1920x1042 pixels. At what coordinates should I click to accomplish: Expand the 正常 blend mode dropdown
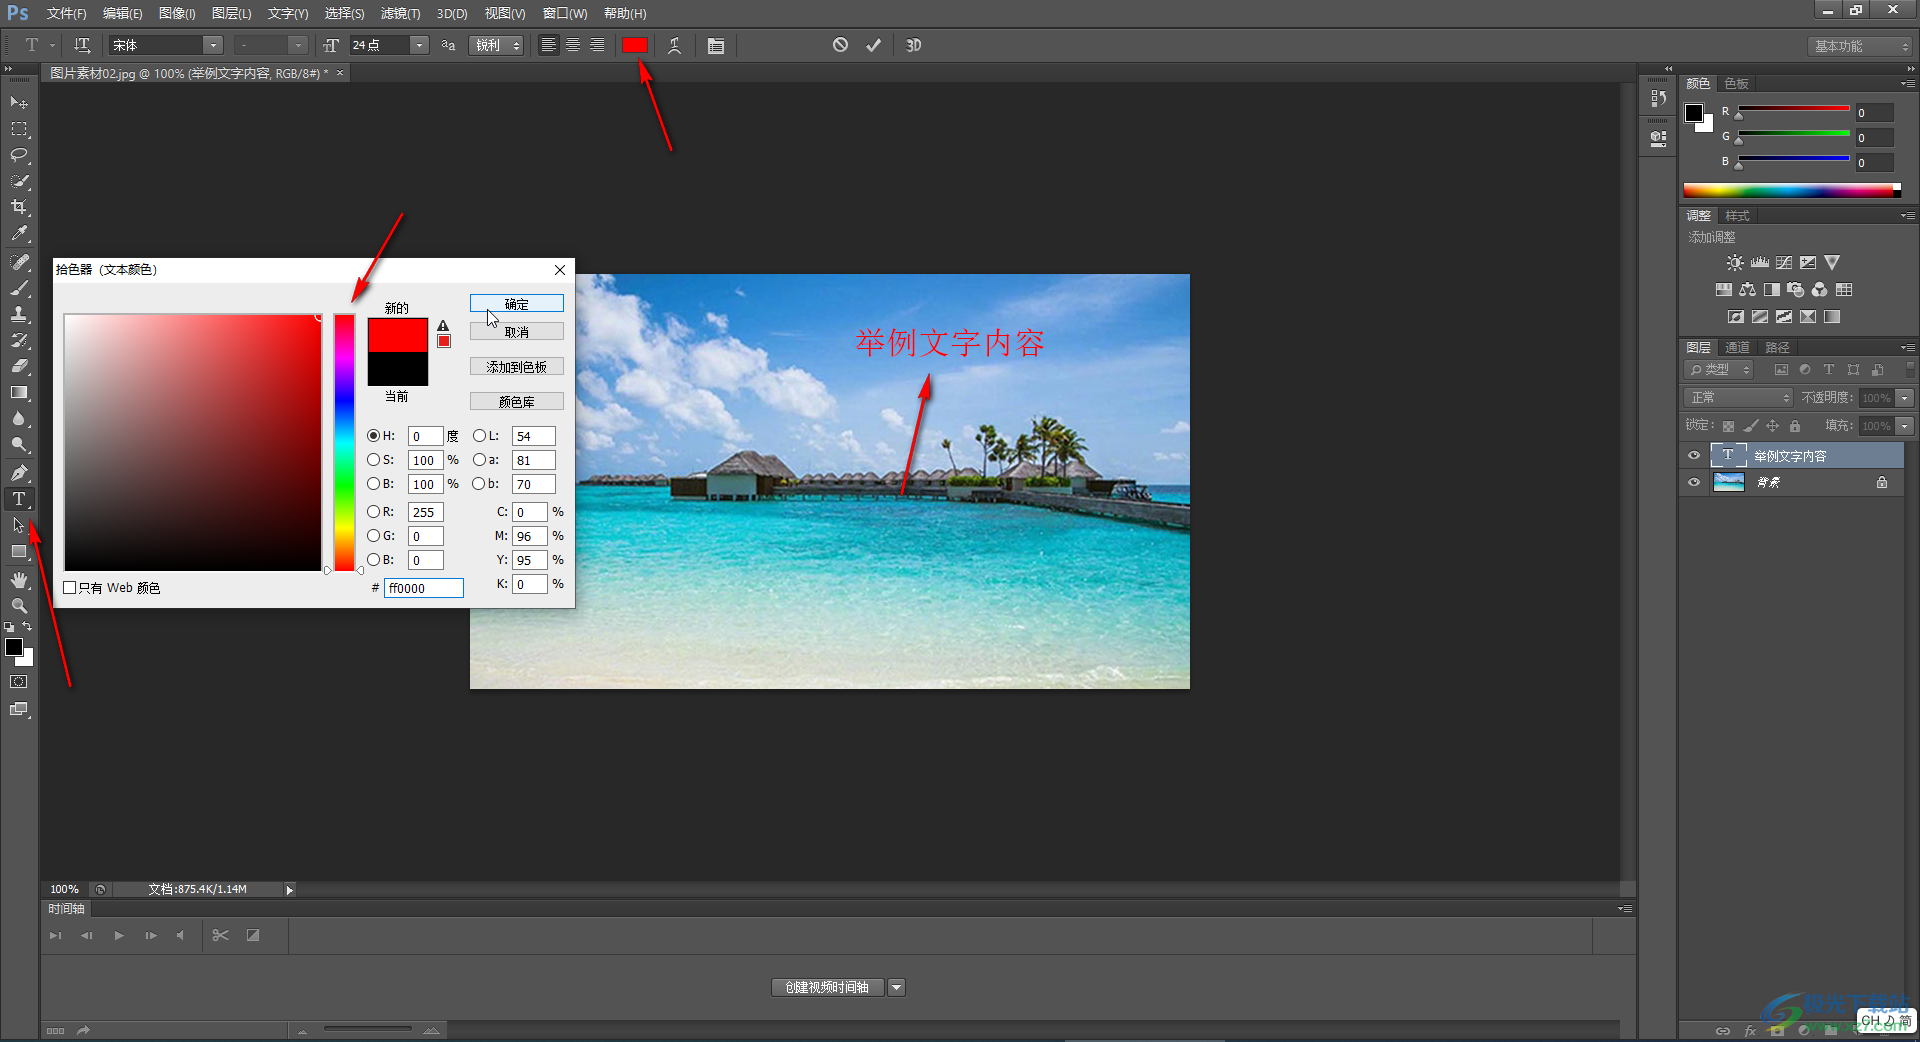pyautogui.click(x=1738, y=398)
